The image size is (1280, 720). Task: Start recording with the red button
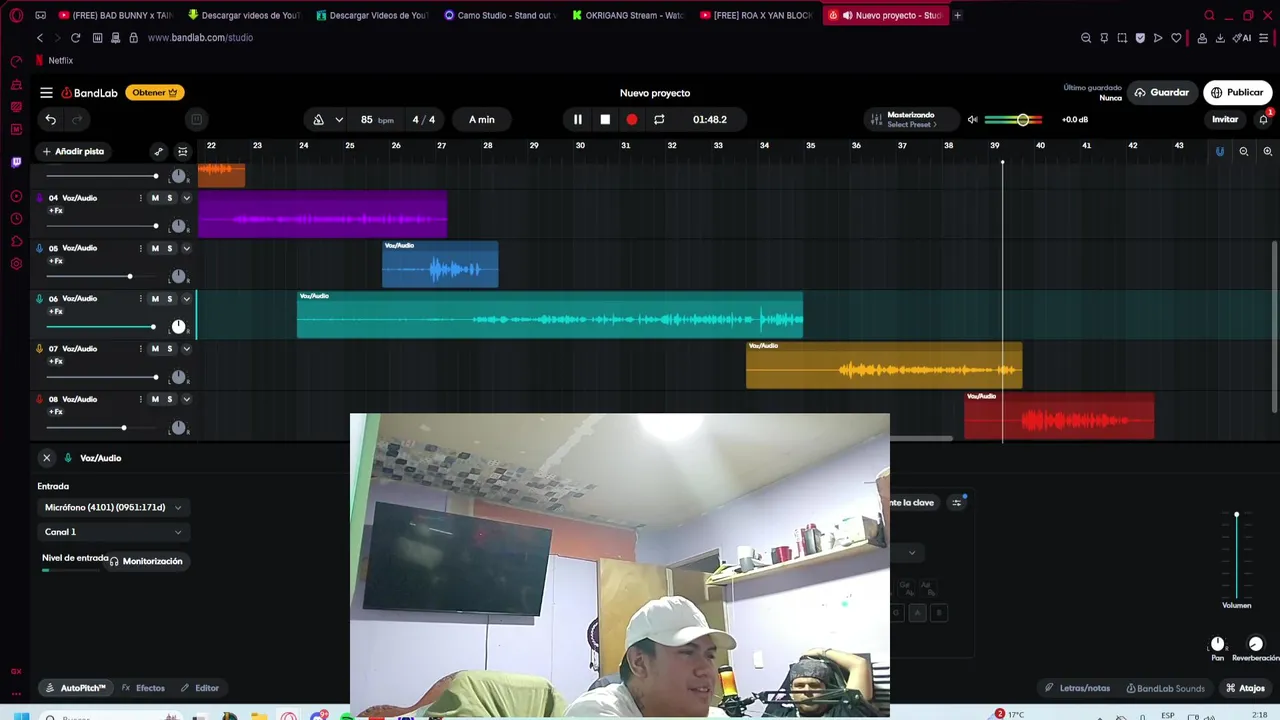tap(632, 119)
